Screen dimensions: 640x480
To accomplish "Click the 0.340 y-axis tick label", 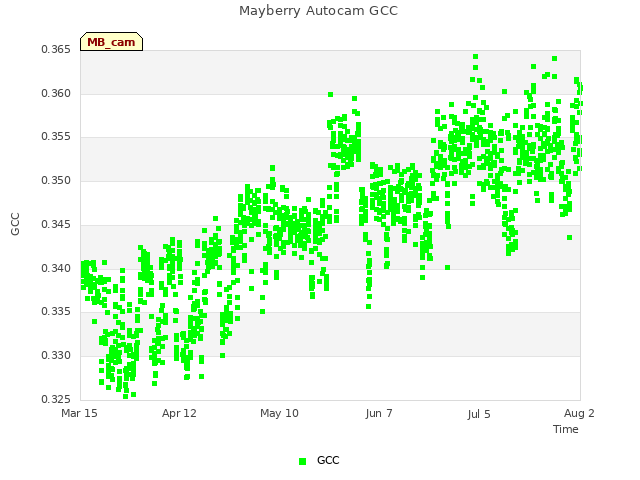I will click(56, 269).
